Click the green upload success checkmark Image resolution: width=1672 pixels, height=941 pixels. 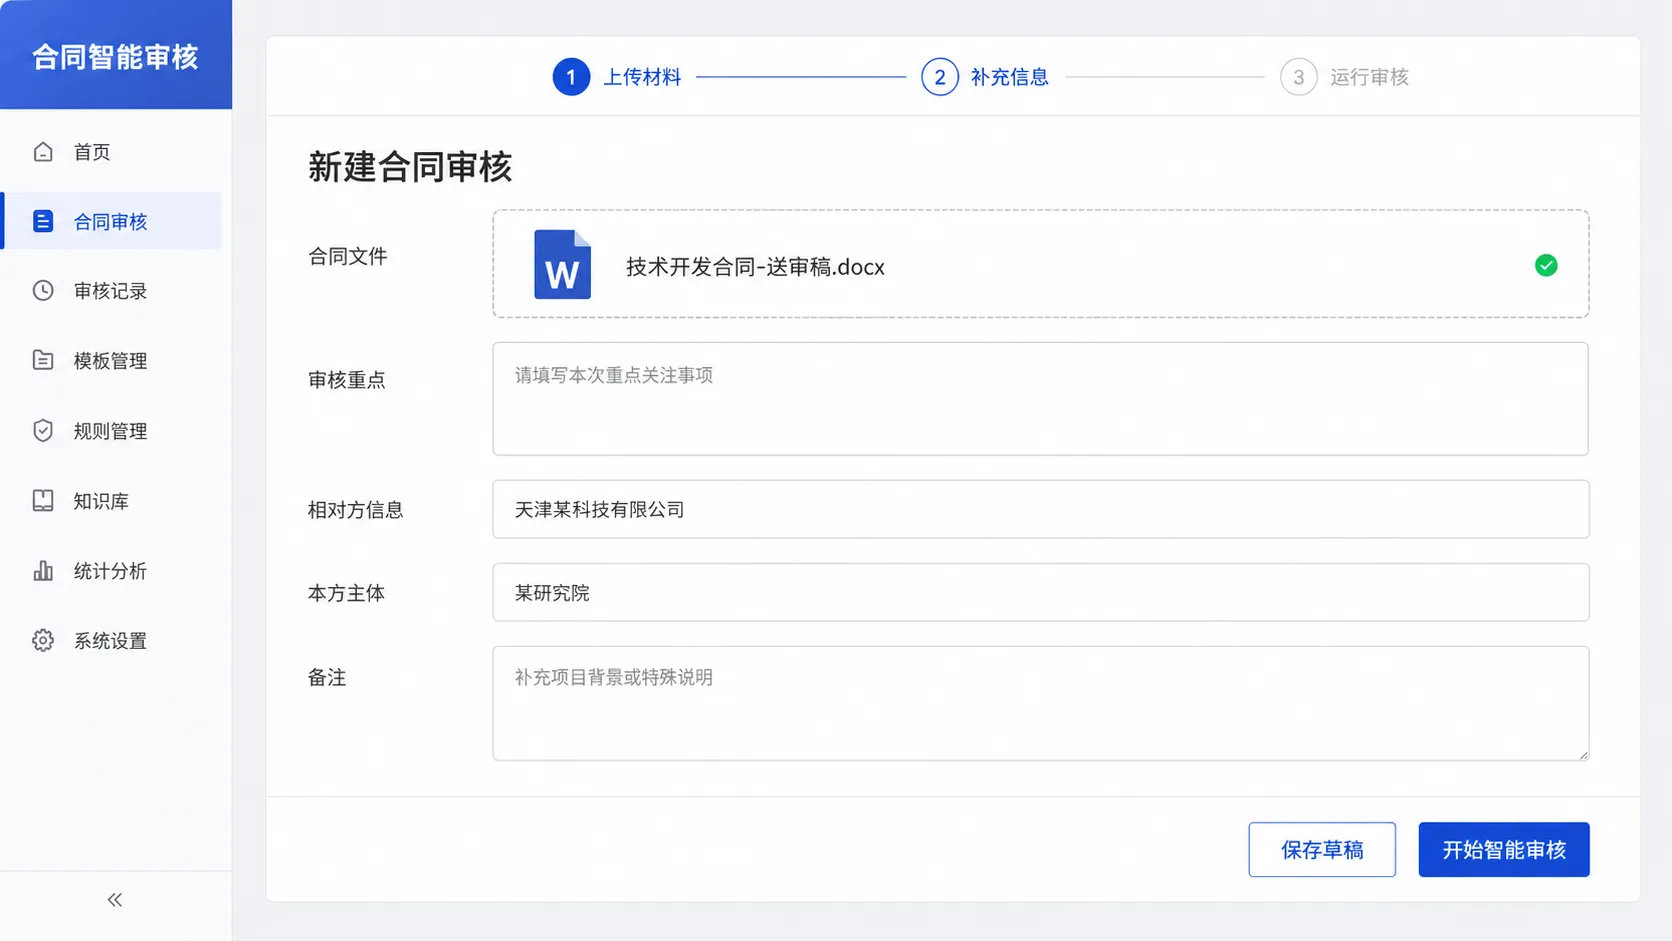pos(1546,265)
